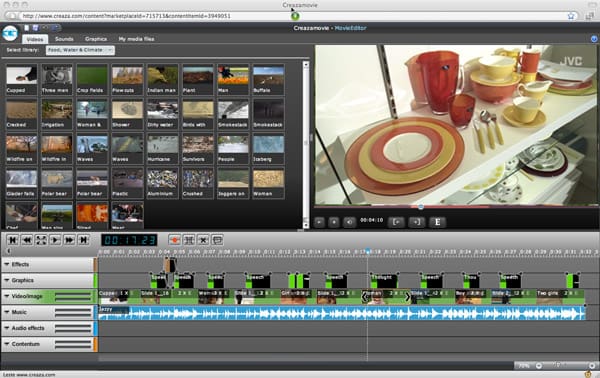Open help via the blue question icon
This screenshot has width=600, height=378.
coord(594,39)
